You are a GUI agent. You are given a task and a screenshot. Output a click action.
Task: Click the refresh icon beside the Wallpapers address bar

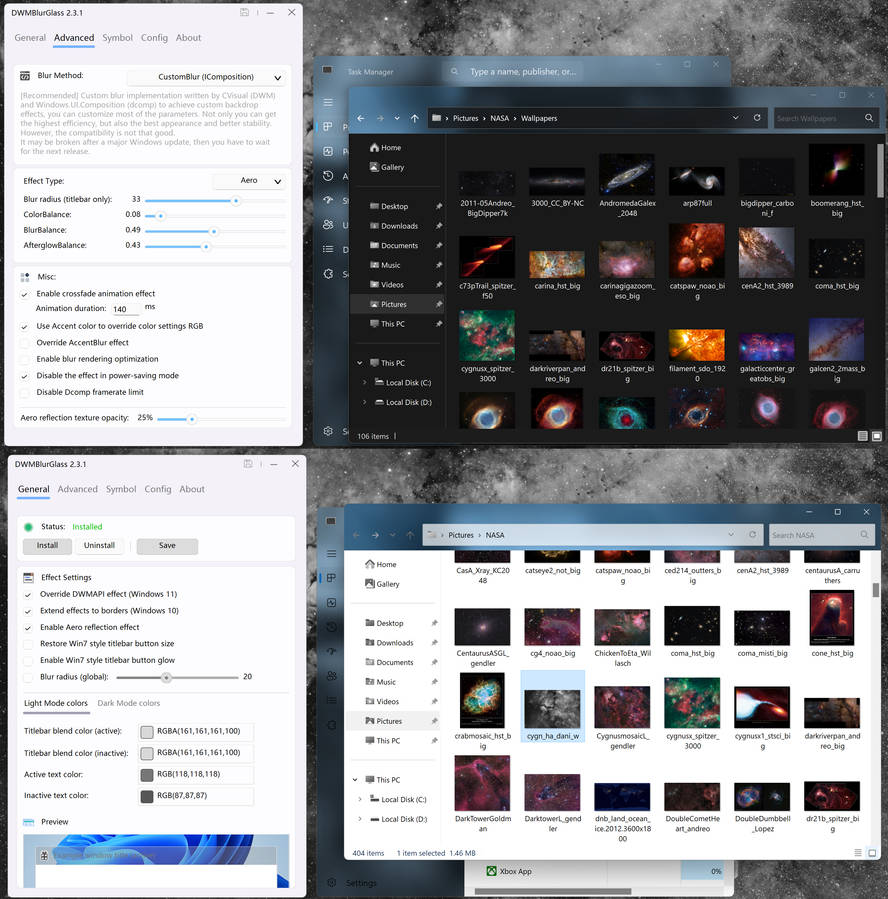758,117
